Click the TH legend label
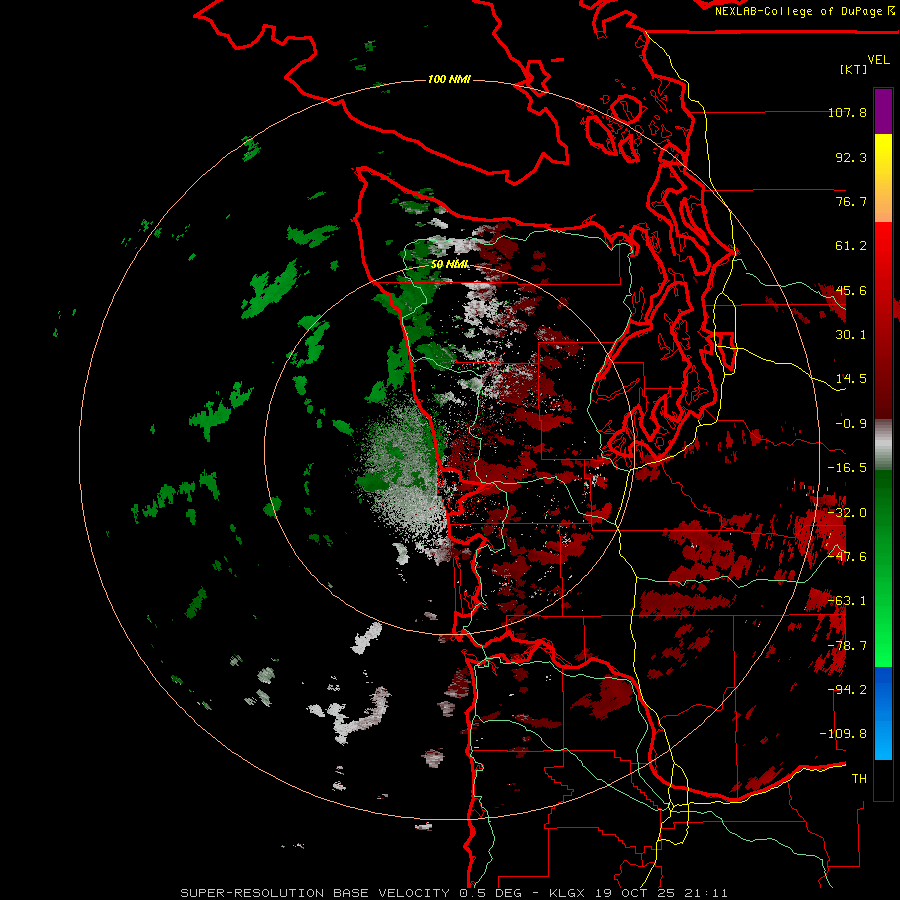The height and width of the screenshot is (900, 900). [859, 779]
